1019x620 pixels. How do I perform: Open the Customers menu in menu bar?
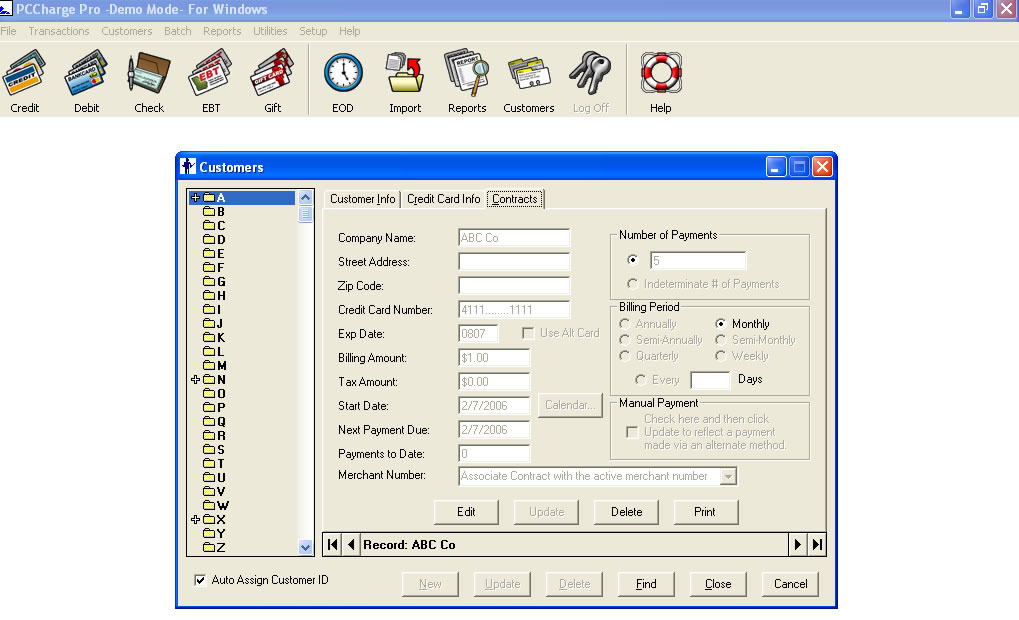(x=127, y=31)
